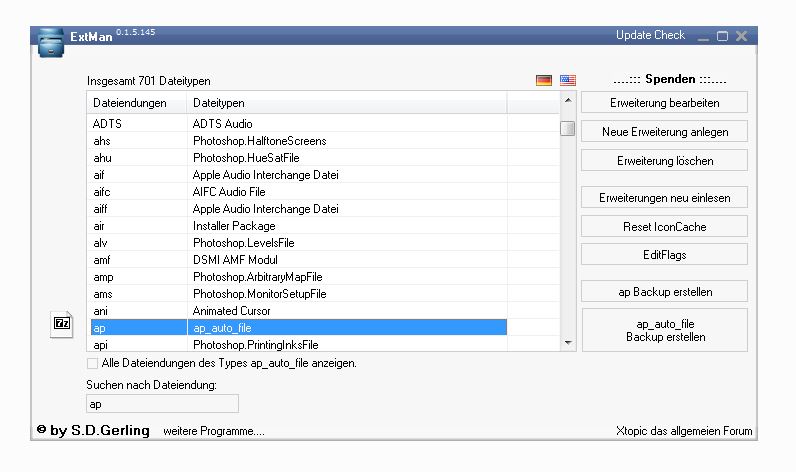This screenshot has height=472, width=796.
Task: Sort by the Dateitypen column header
Action: coord(346,103)
